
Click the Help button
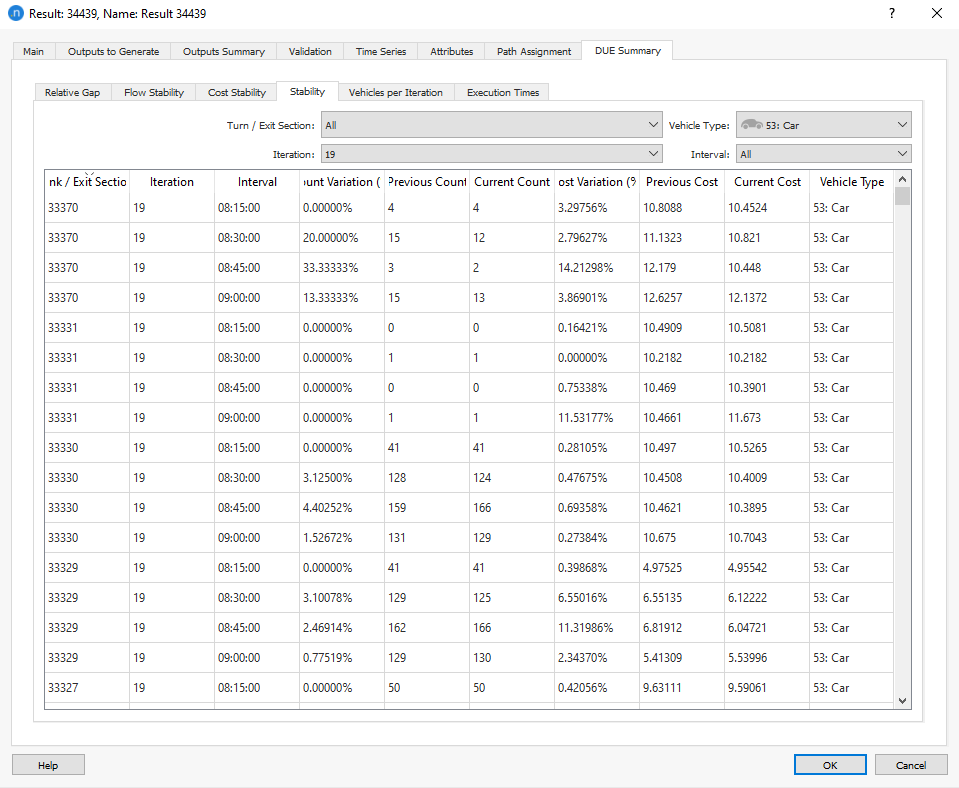48,764
